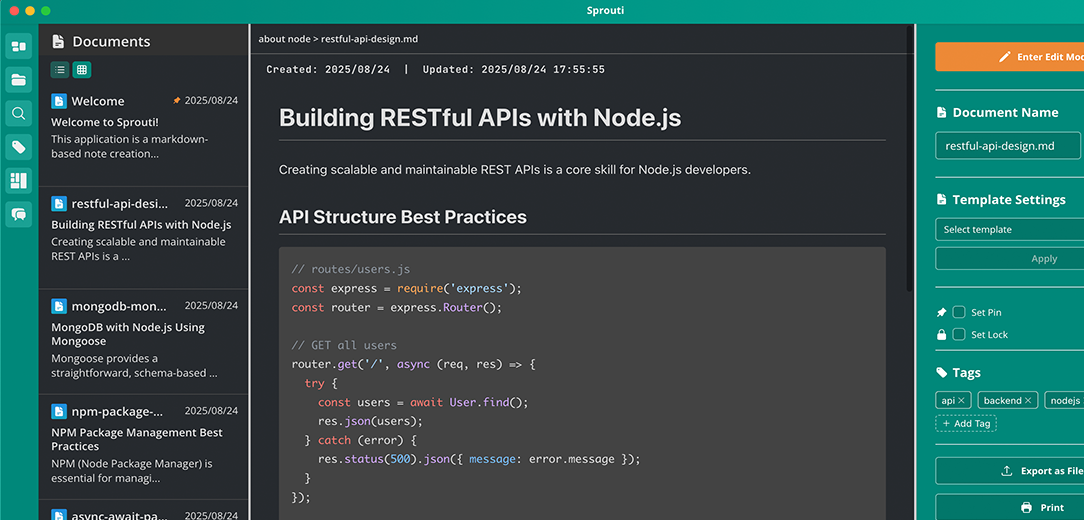Remove the api tag

click(x=962, y=401)
